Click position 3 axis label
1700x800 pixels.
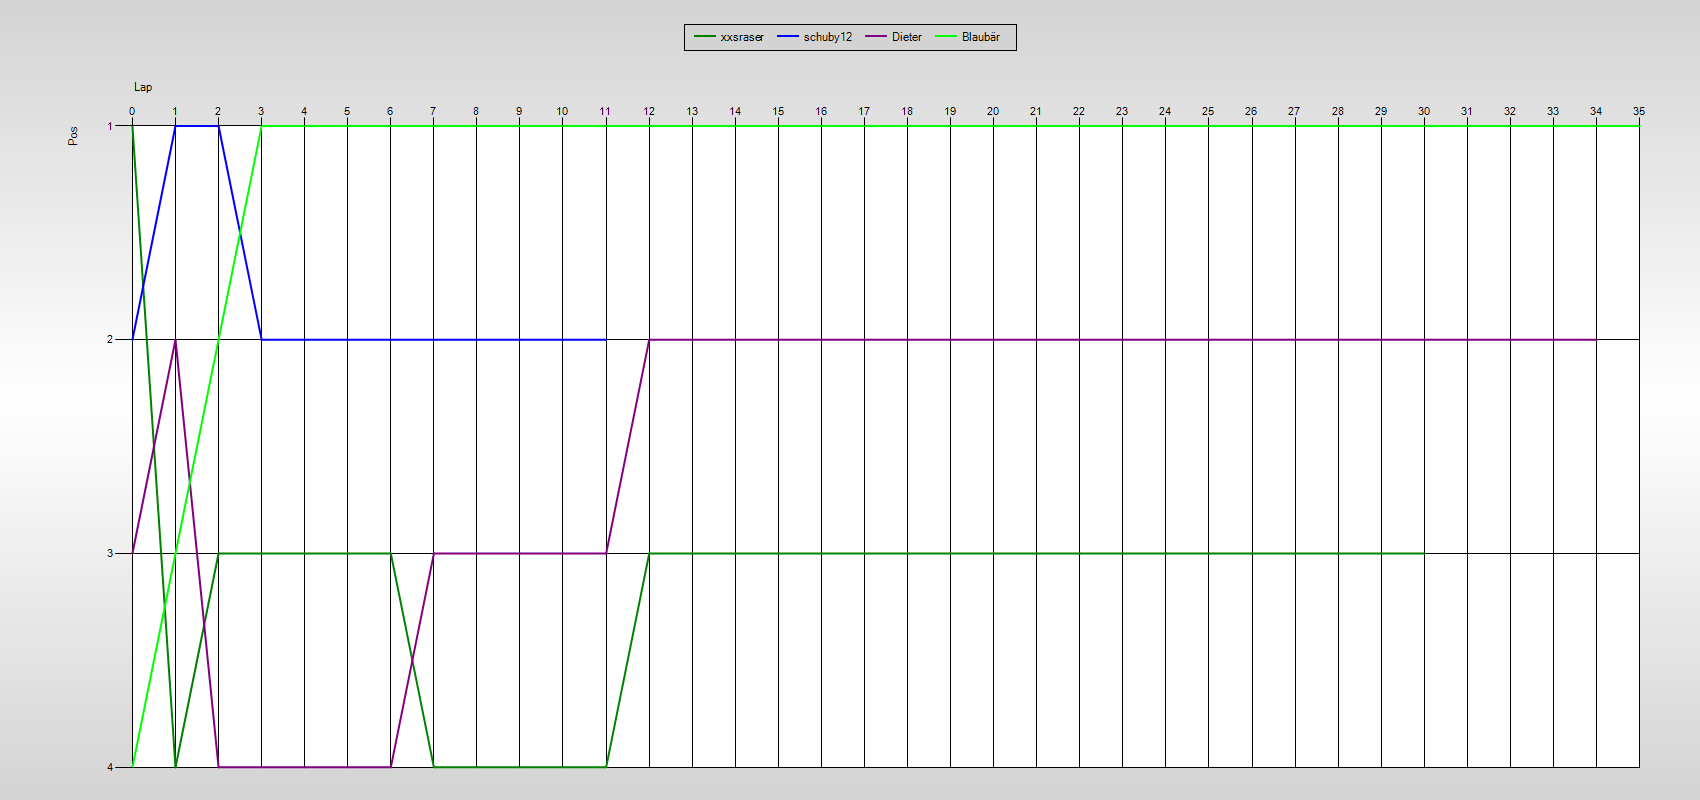[110, 553]
